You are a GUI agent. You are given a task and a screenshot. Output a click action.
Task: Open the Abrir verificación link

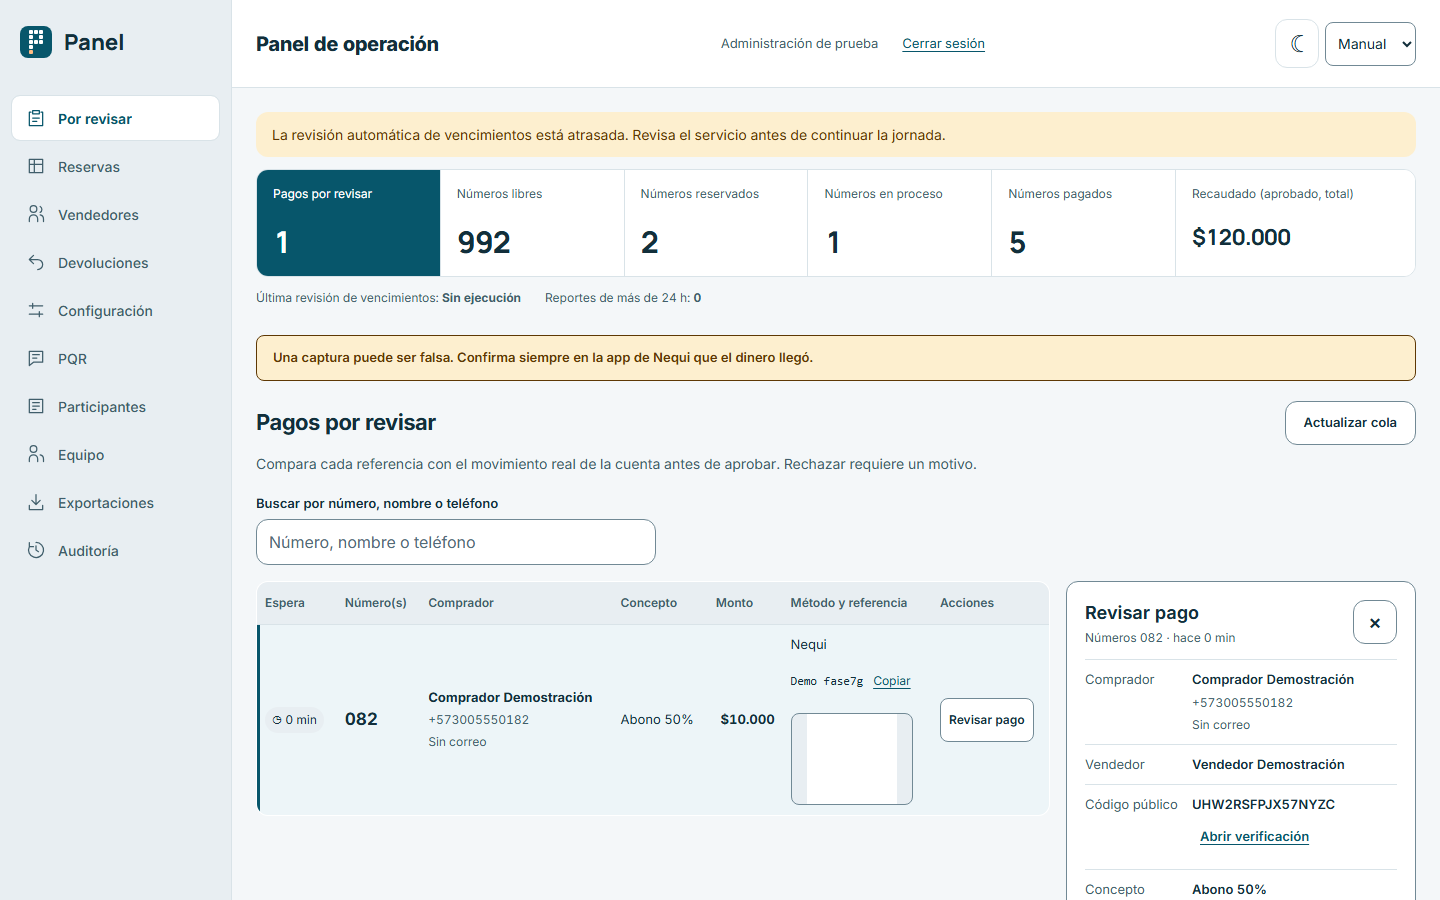point(1254,837)
